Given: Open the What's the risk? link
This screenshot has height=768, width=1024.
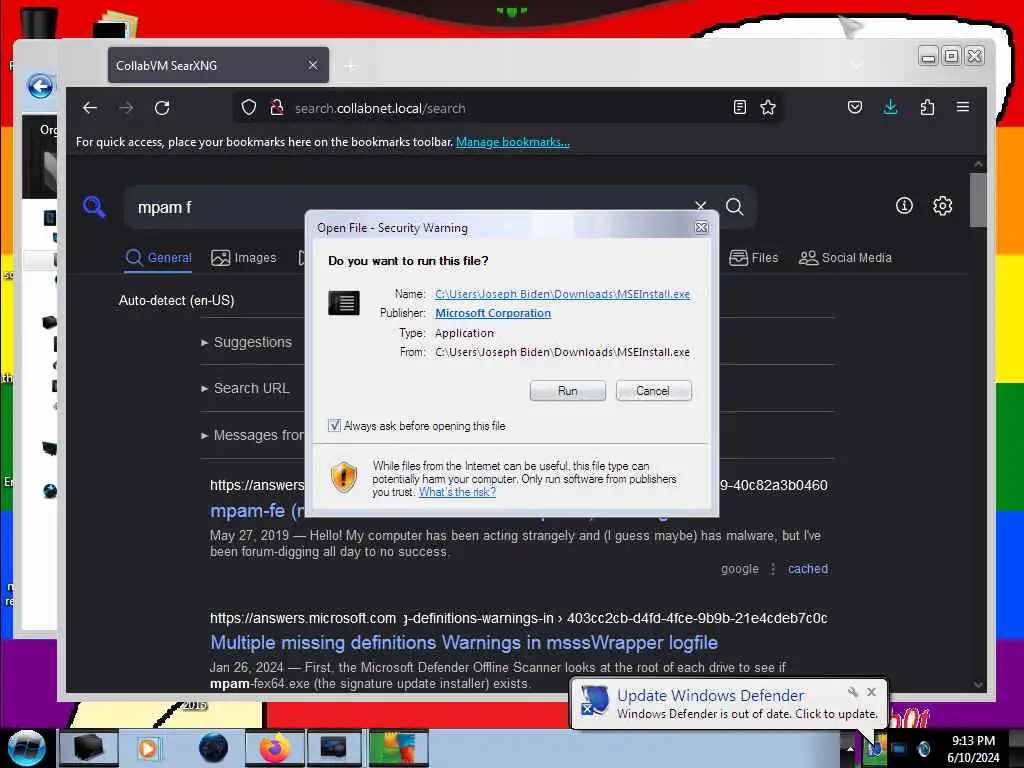Looking at the screenshot, I should coord(457,492).
